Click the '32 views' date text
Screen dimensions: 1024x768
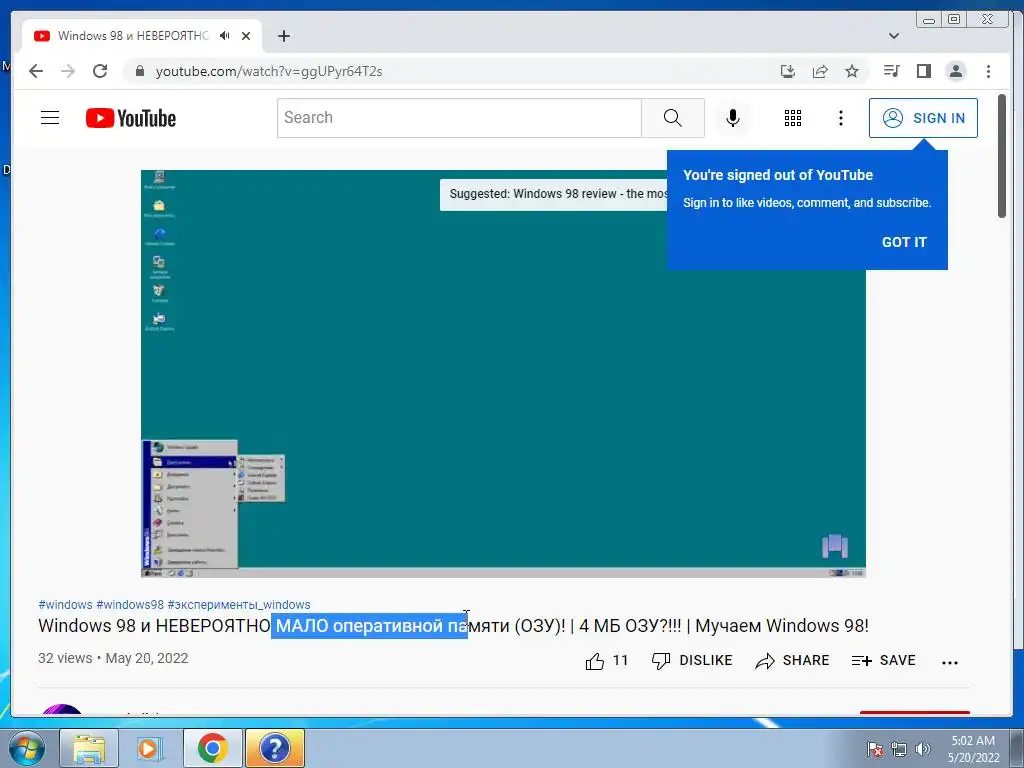coord(113,658)
